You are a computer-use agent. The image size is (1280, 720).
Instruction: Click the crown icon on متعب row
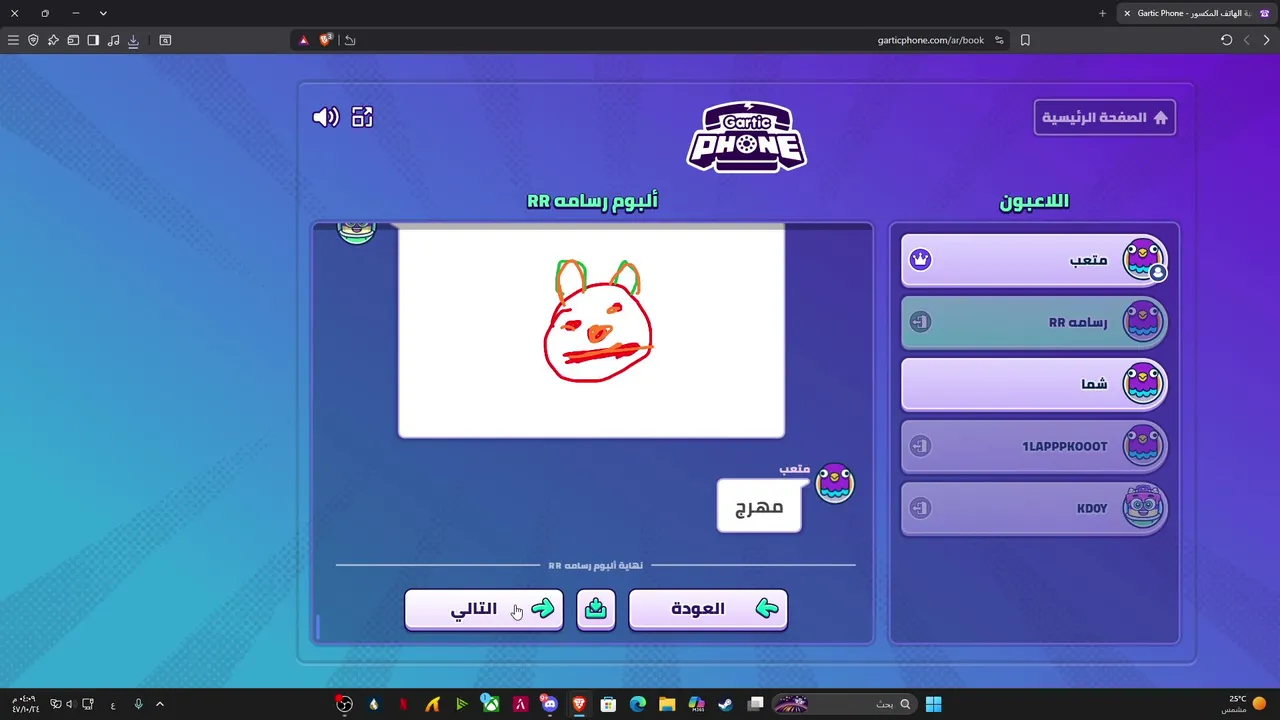tap(920, 260)
